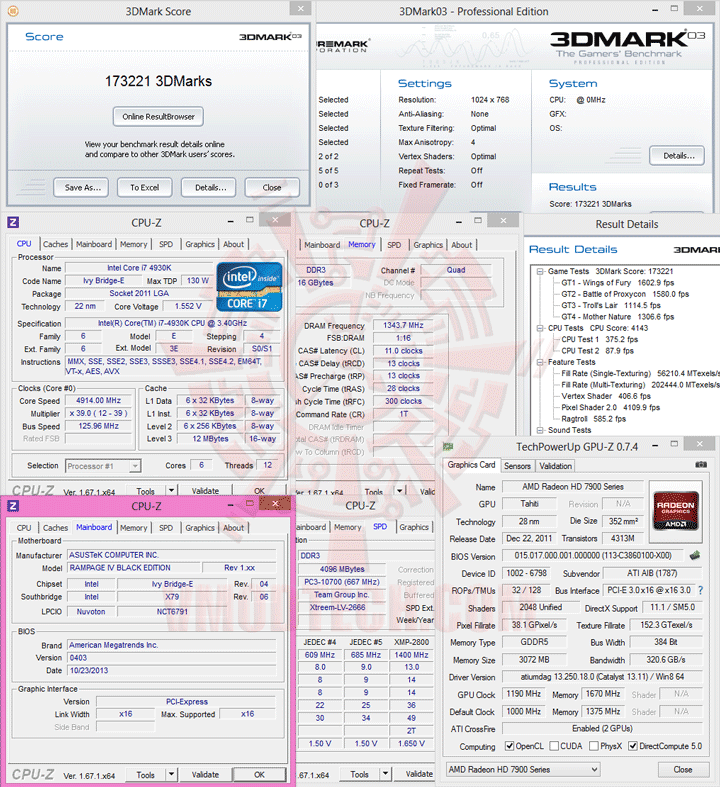Click the ATI CrossFire Enabled (2 GPUs) field
The width and height of the screenshot is (720, 787).
tap(602, 728)
